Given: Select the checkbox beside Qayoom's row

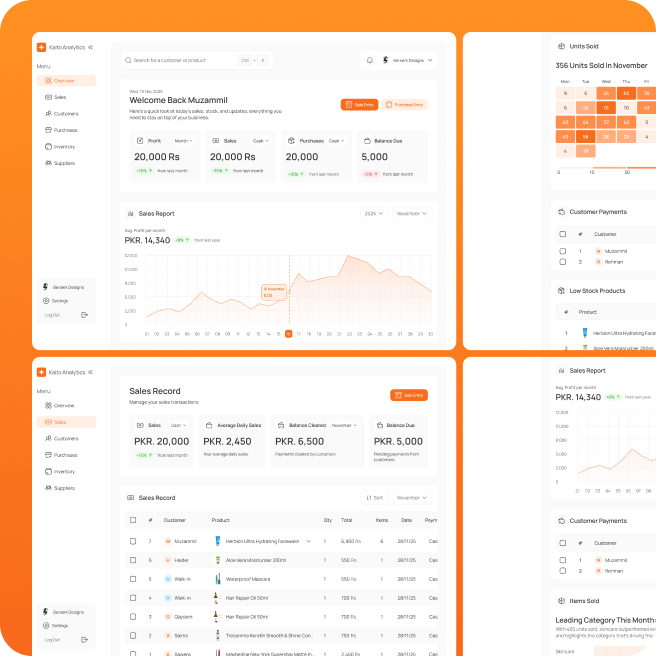Looking at the screenshot, I should pos(133,616).
